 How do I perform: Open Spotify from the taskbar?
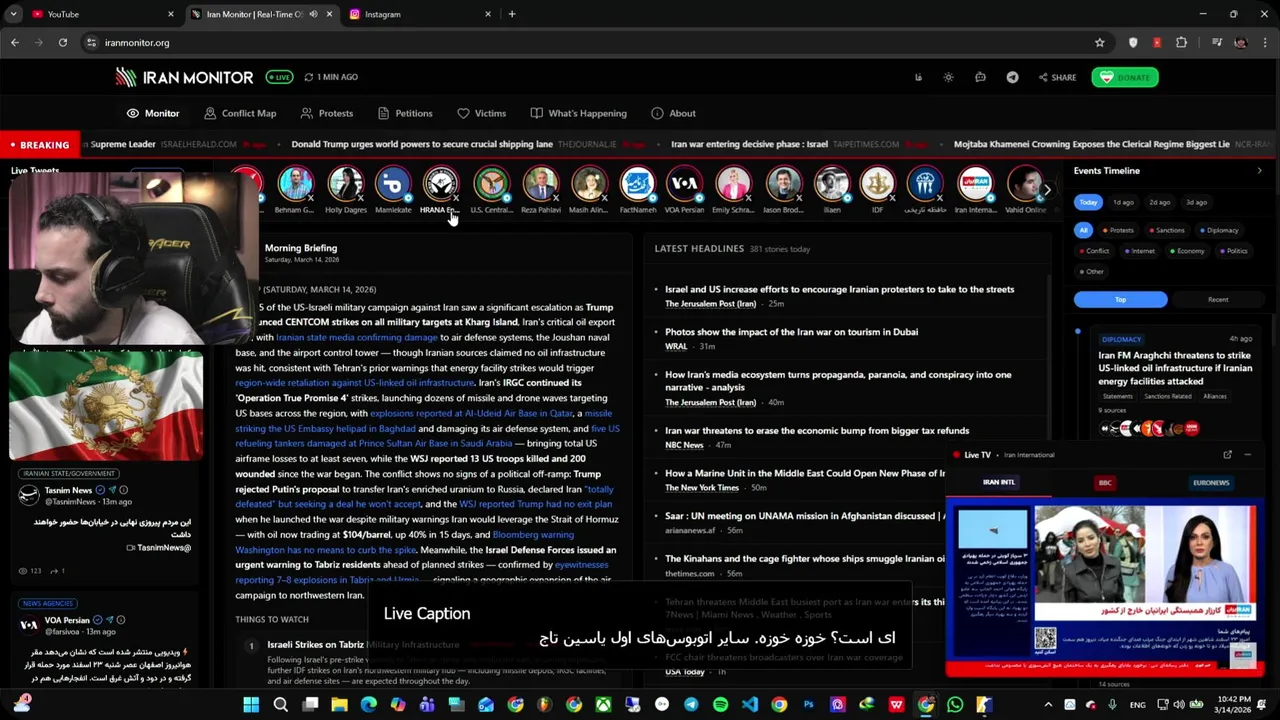(720, 705)
